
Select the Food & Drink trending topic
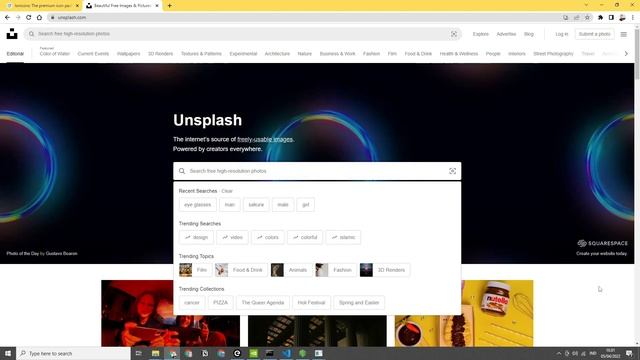tap(241, 270)
